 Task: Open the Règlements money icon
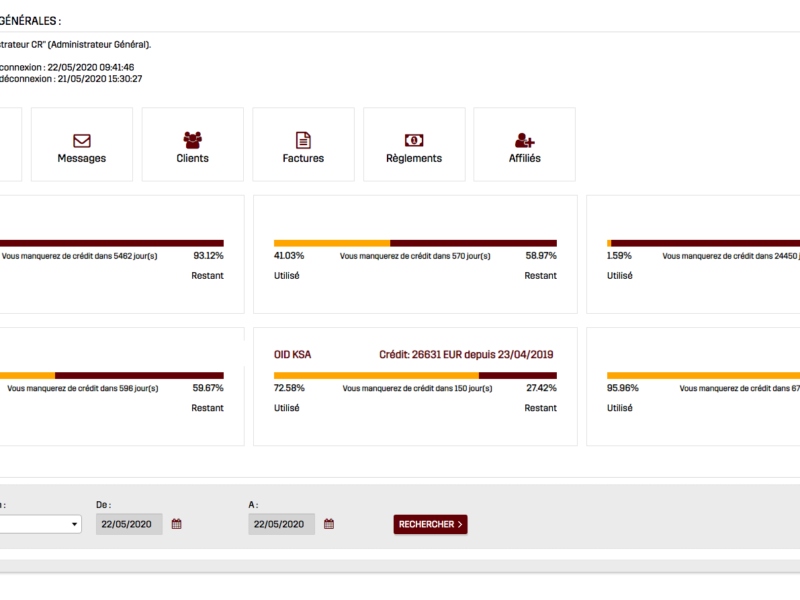(x=414, y=140)
